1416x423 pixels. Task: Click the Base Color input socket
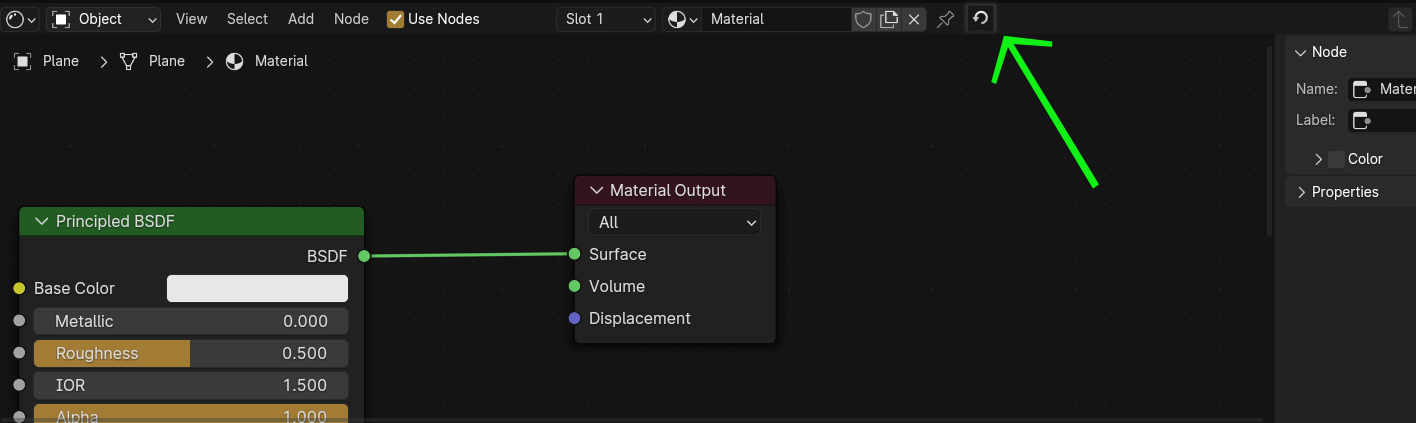(x=18, y=288)
